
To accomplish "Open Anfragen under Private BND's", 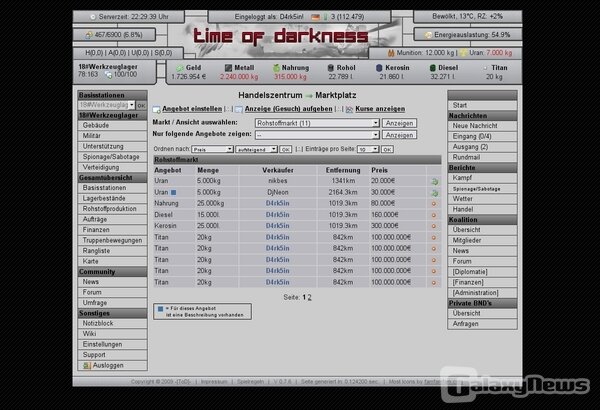I will pyautogui.click(x=482, y=324).
